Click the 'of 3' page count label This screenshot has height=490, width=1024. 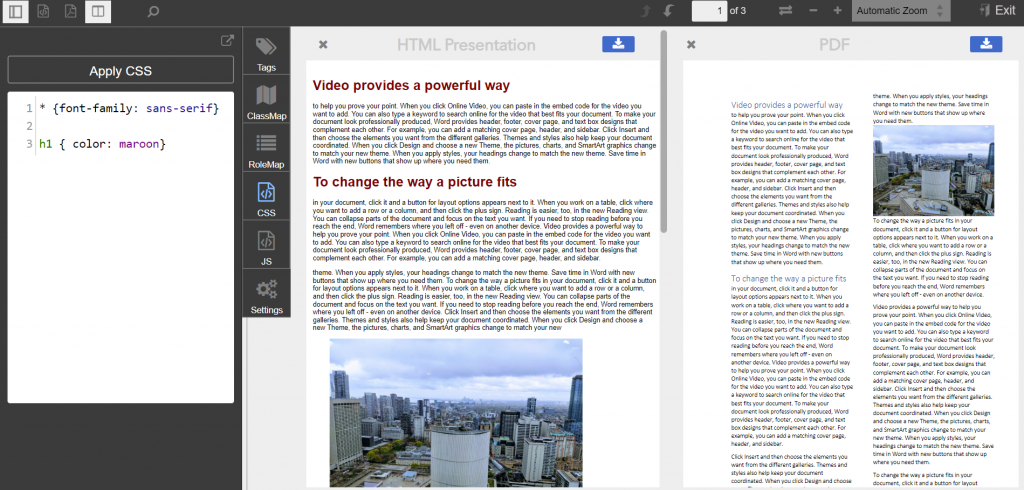coord(738,10)
